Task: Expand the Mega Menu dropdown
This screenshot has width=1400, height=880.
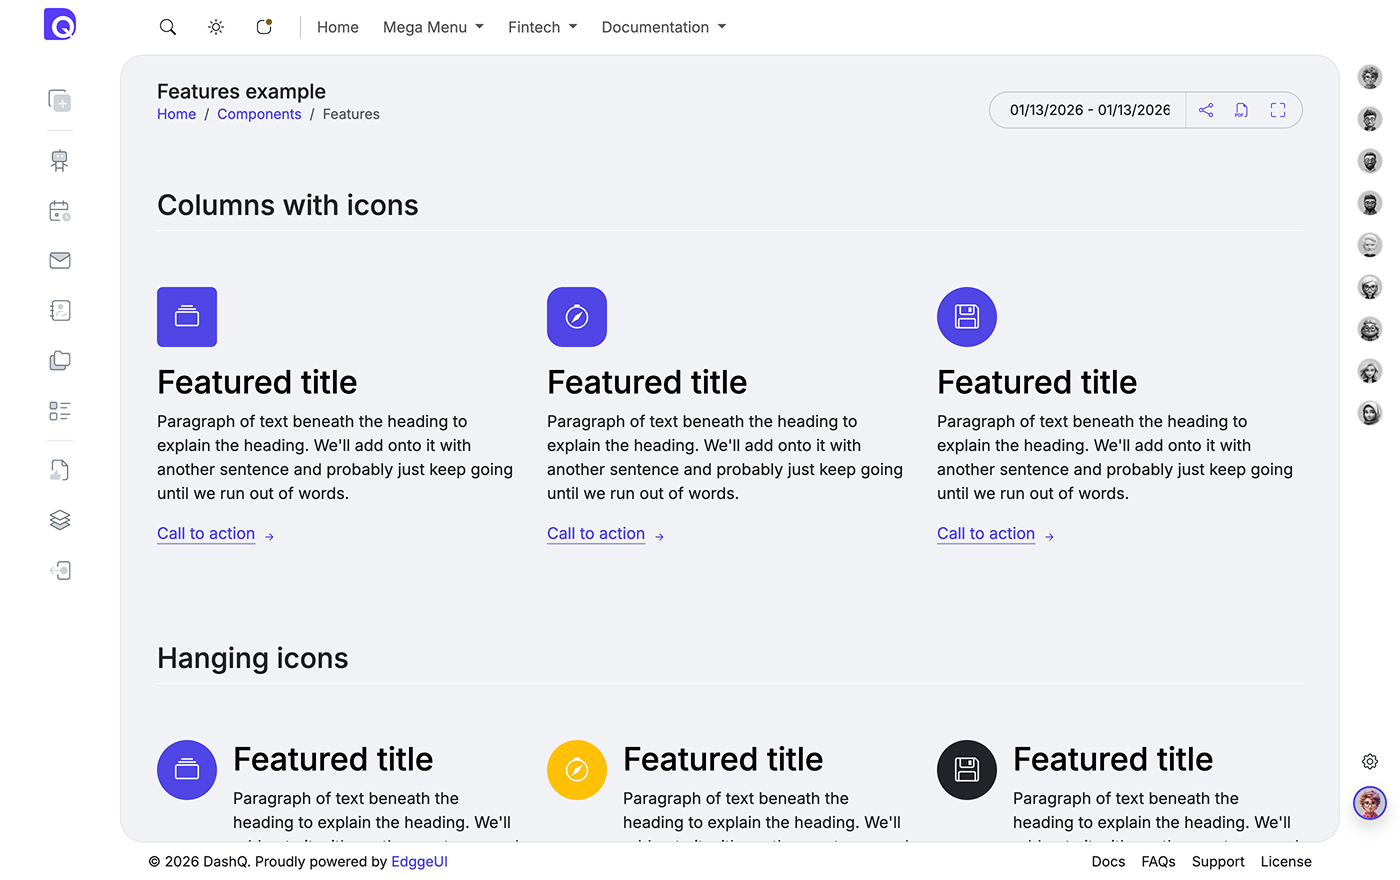Action: (433, 27)
